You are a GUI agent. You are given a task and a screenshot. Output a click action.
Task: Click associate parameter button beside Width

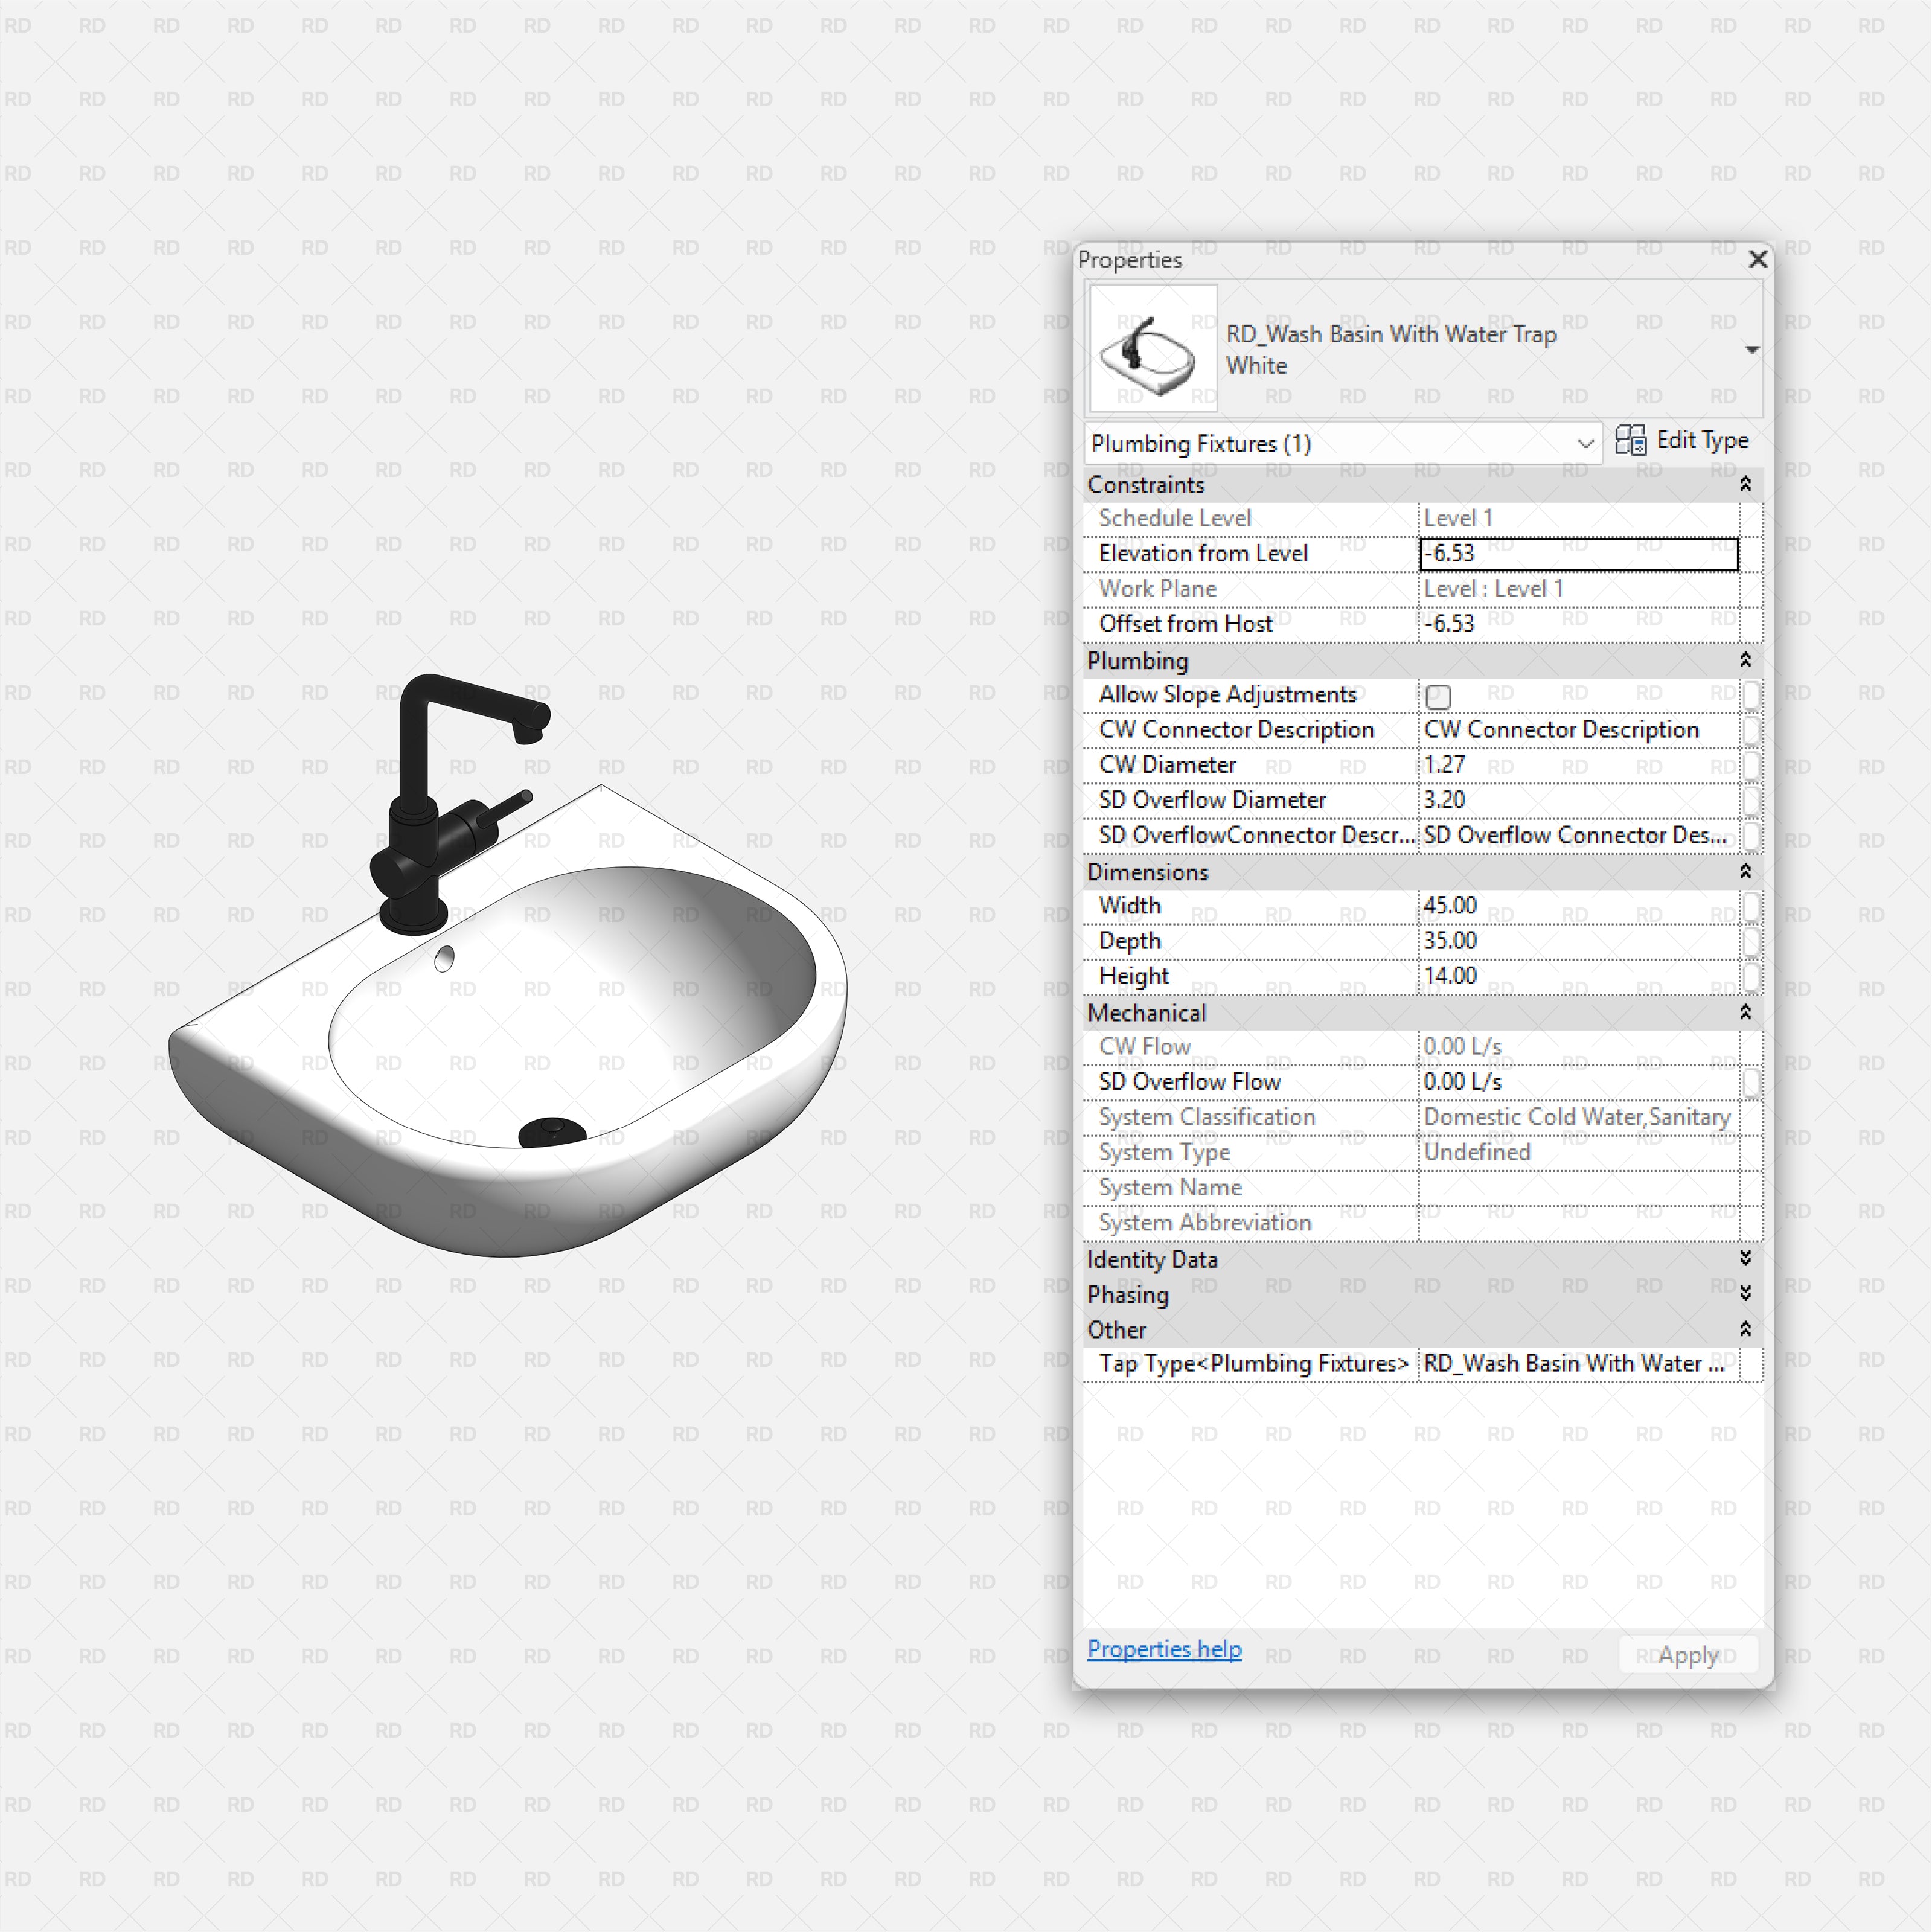[x=1752, y=906]
